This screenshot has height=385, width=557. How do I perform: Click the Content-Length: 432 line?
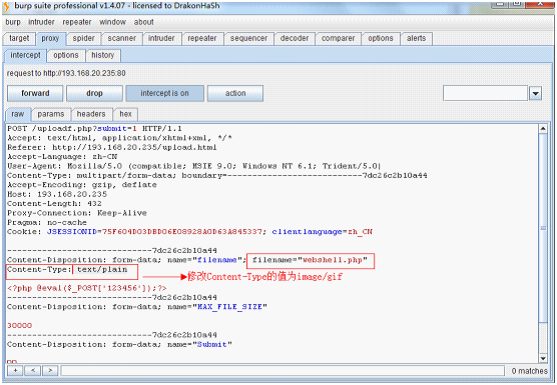coord(54,204)
